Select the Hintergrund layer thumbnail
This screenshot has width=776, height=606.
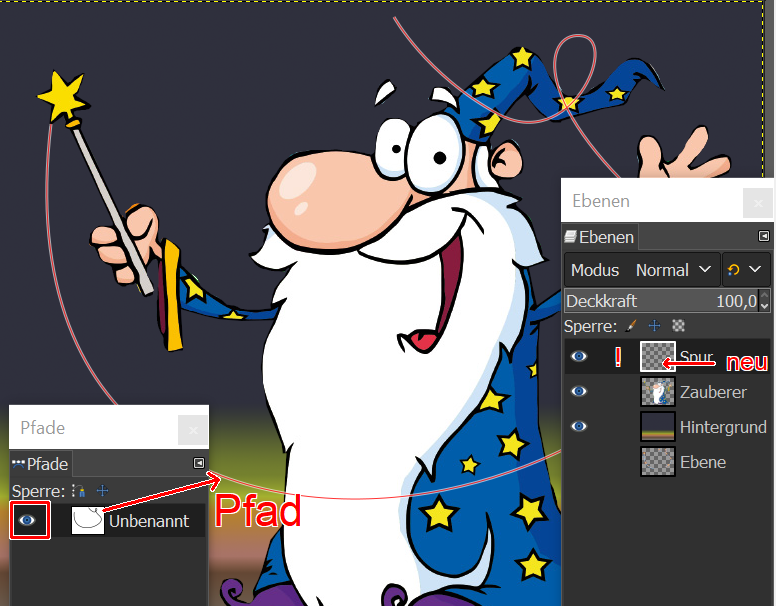click(x=657, y=427)
